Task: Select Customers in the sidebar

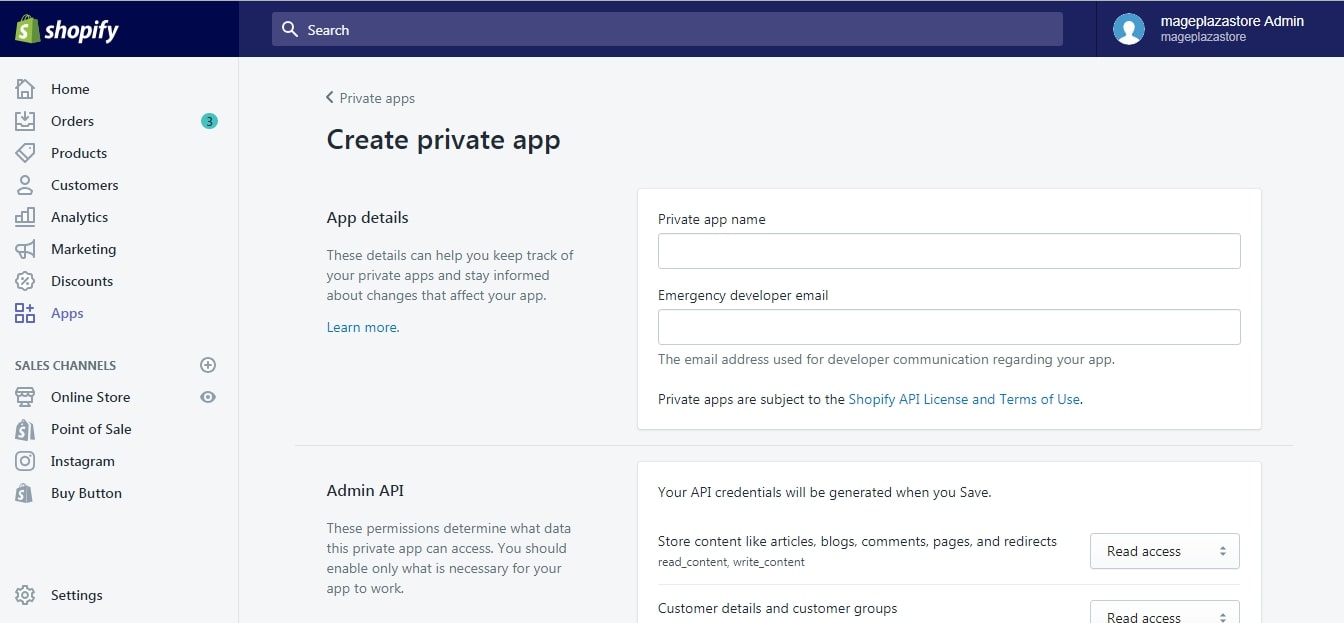Action: coord(84,185)
